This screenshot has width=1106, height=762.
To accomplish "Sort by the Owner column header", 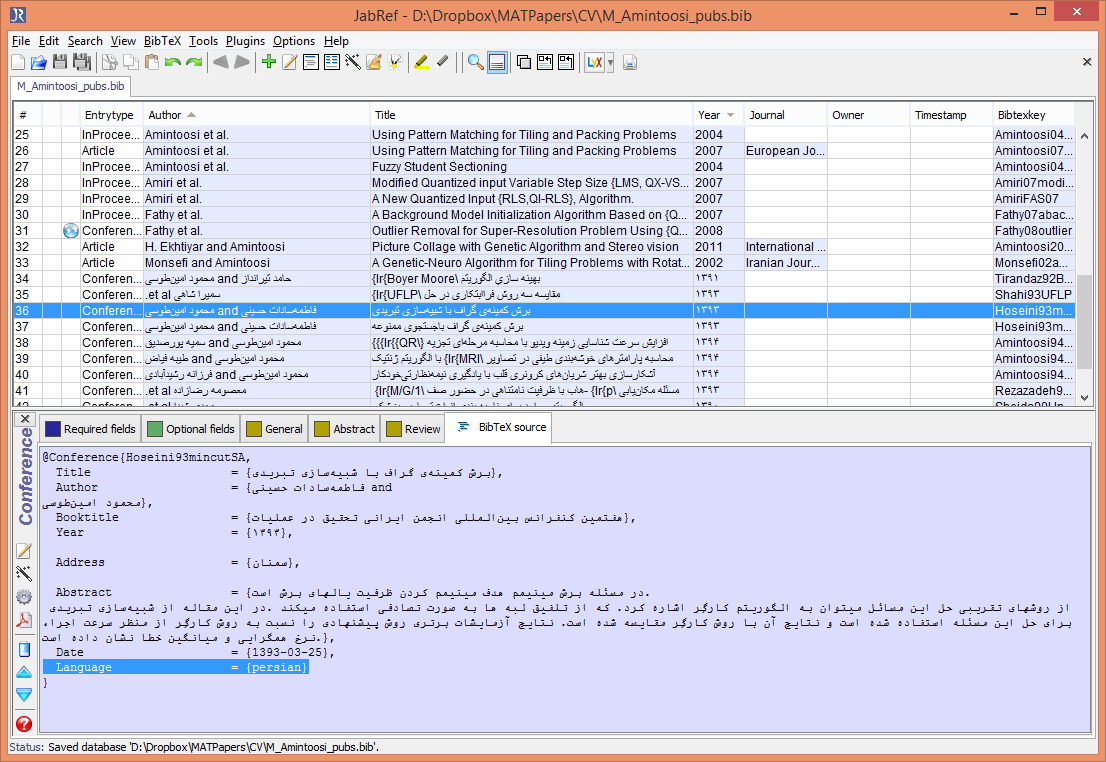I will pyautogui.click(x=868, y=115).
